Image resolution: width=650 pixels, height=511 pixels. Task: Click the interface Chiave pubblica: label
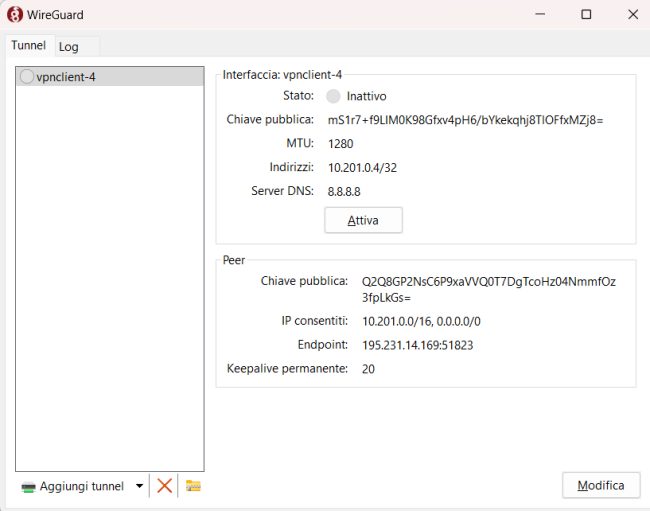point(270,120)
